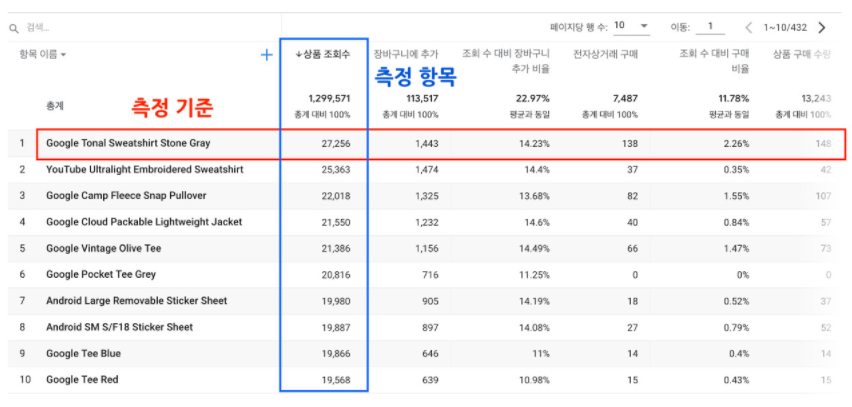Sort by 장바구니에 추가 column header
The height and width of the screenshot is (407, 852).
(406, 54)
